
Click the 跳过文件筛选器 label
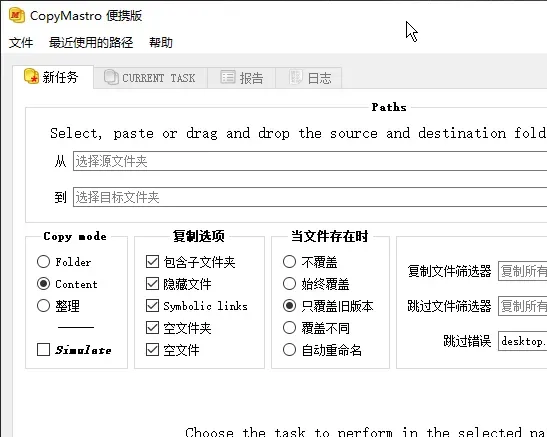(x=449, y=306)
